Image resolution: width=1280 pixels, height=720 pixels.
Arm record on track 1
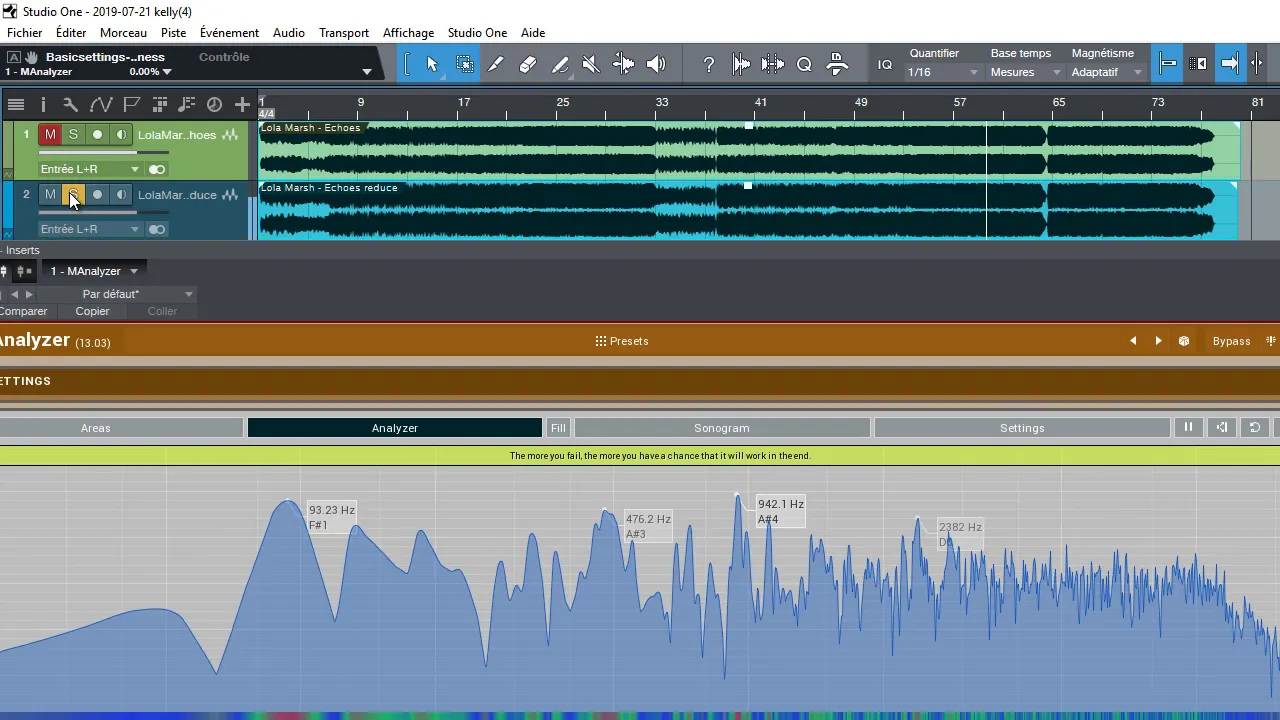click(97, 135)
